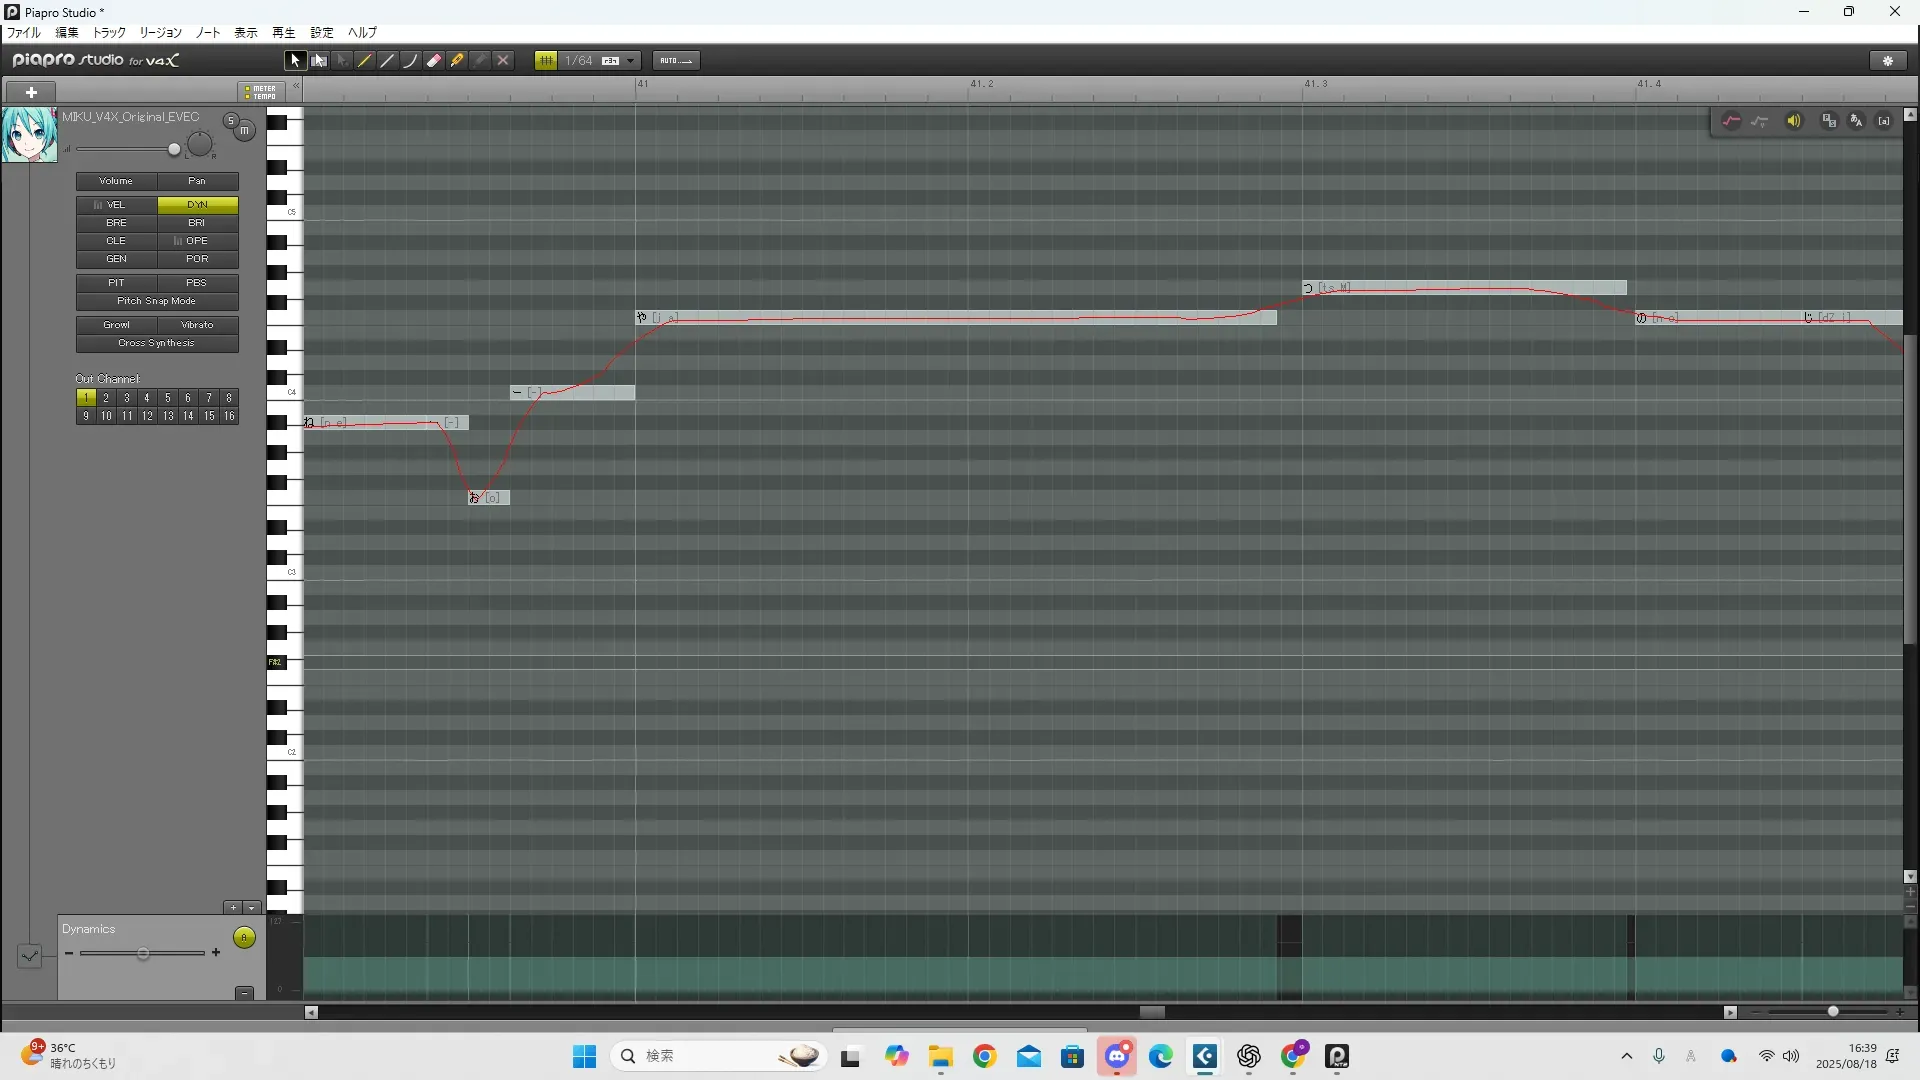Select the yellow pencil draw tool

point(365,61)
